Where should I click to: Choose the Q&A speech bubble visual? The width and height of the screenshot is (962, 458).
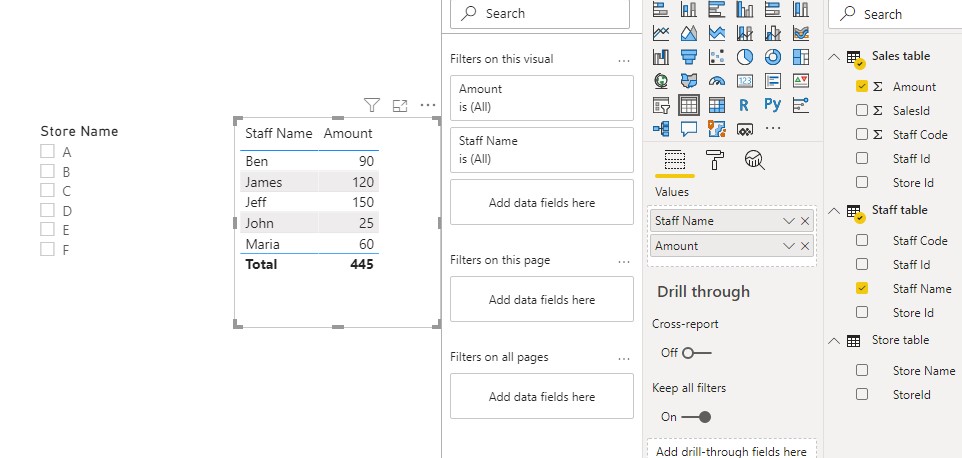tap(689, 129)
